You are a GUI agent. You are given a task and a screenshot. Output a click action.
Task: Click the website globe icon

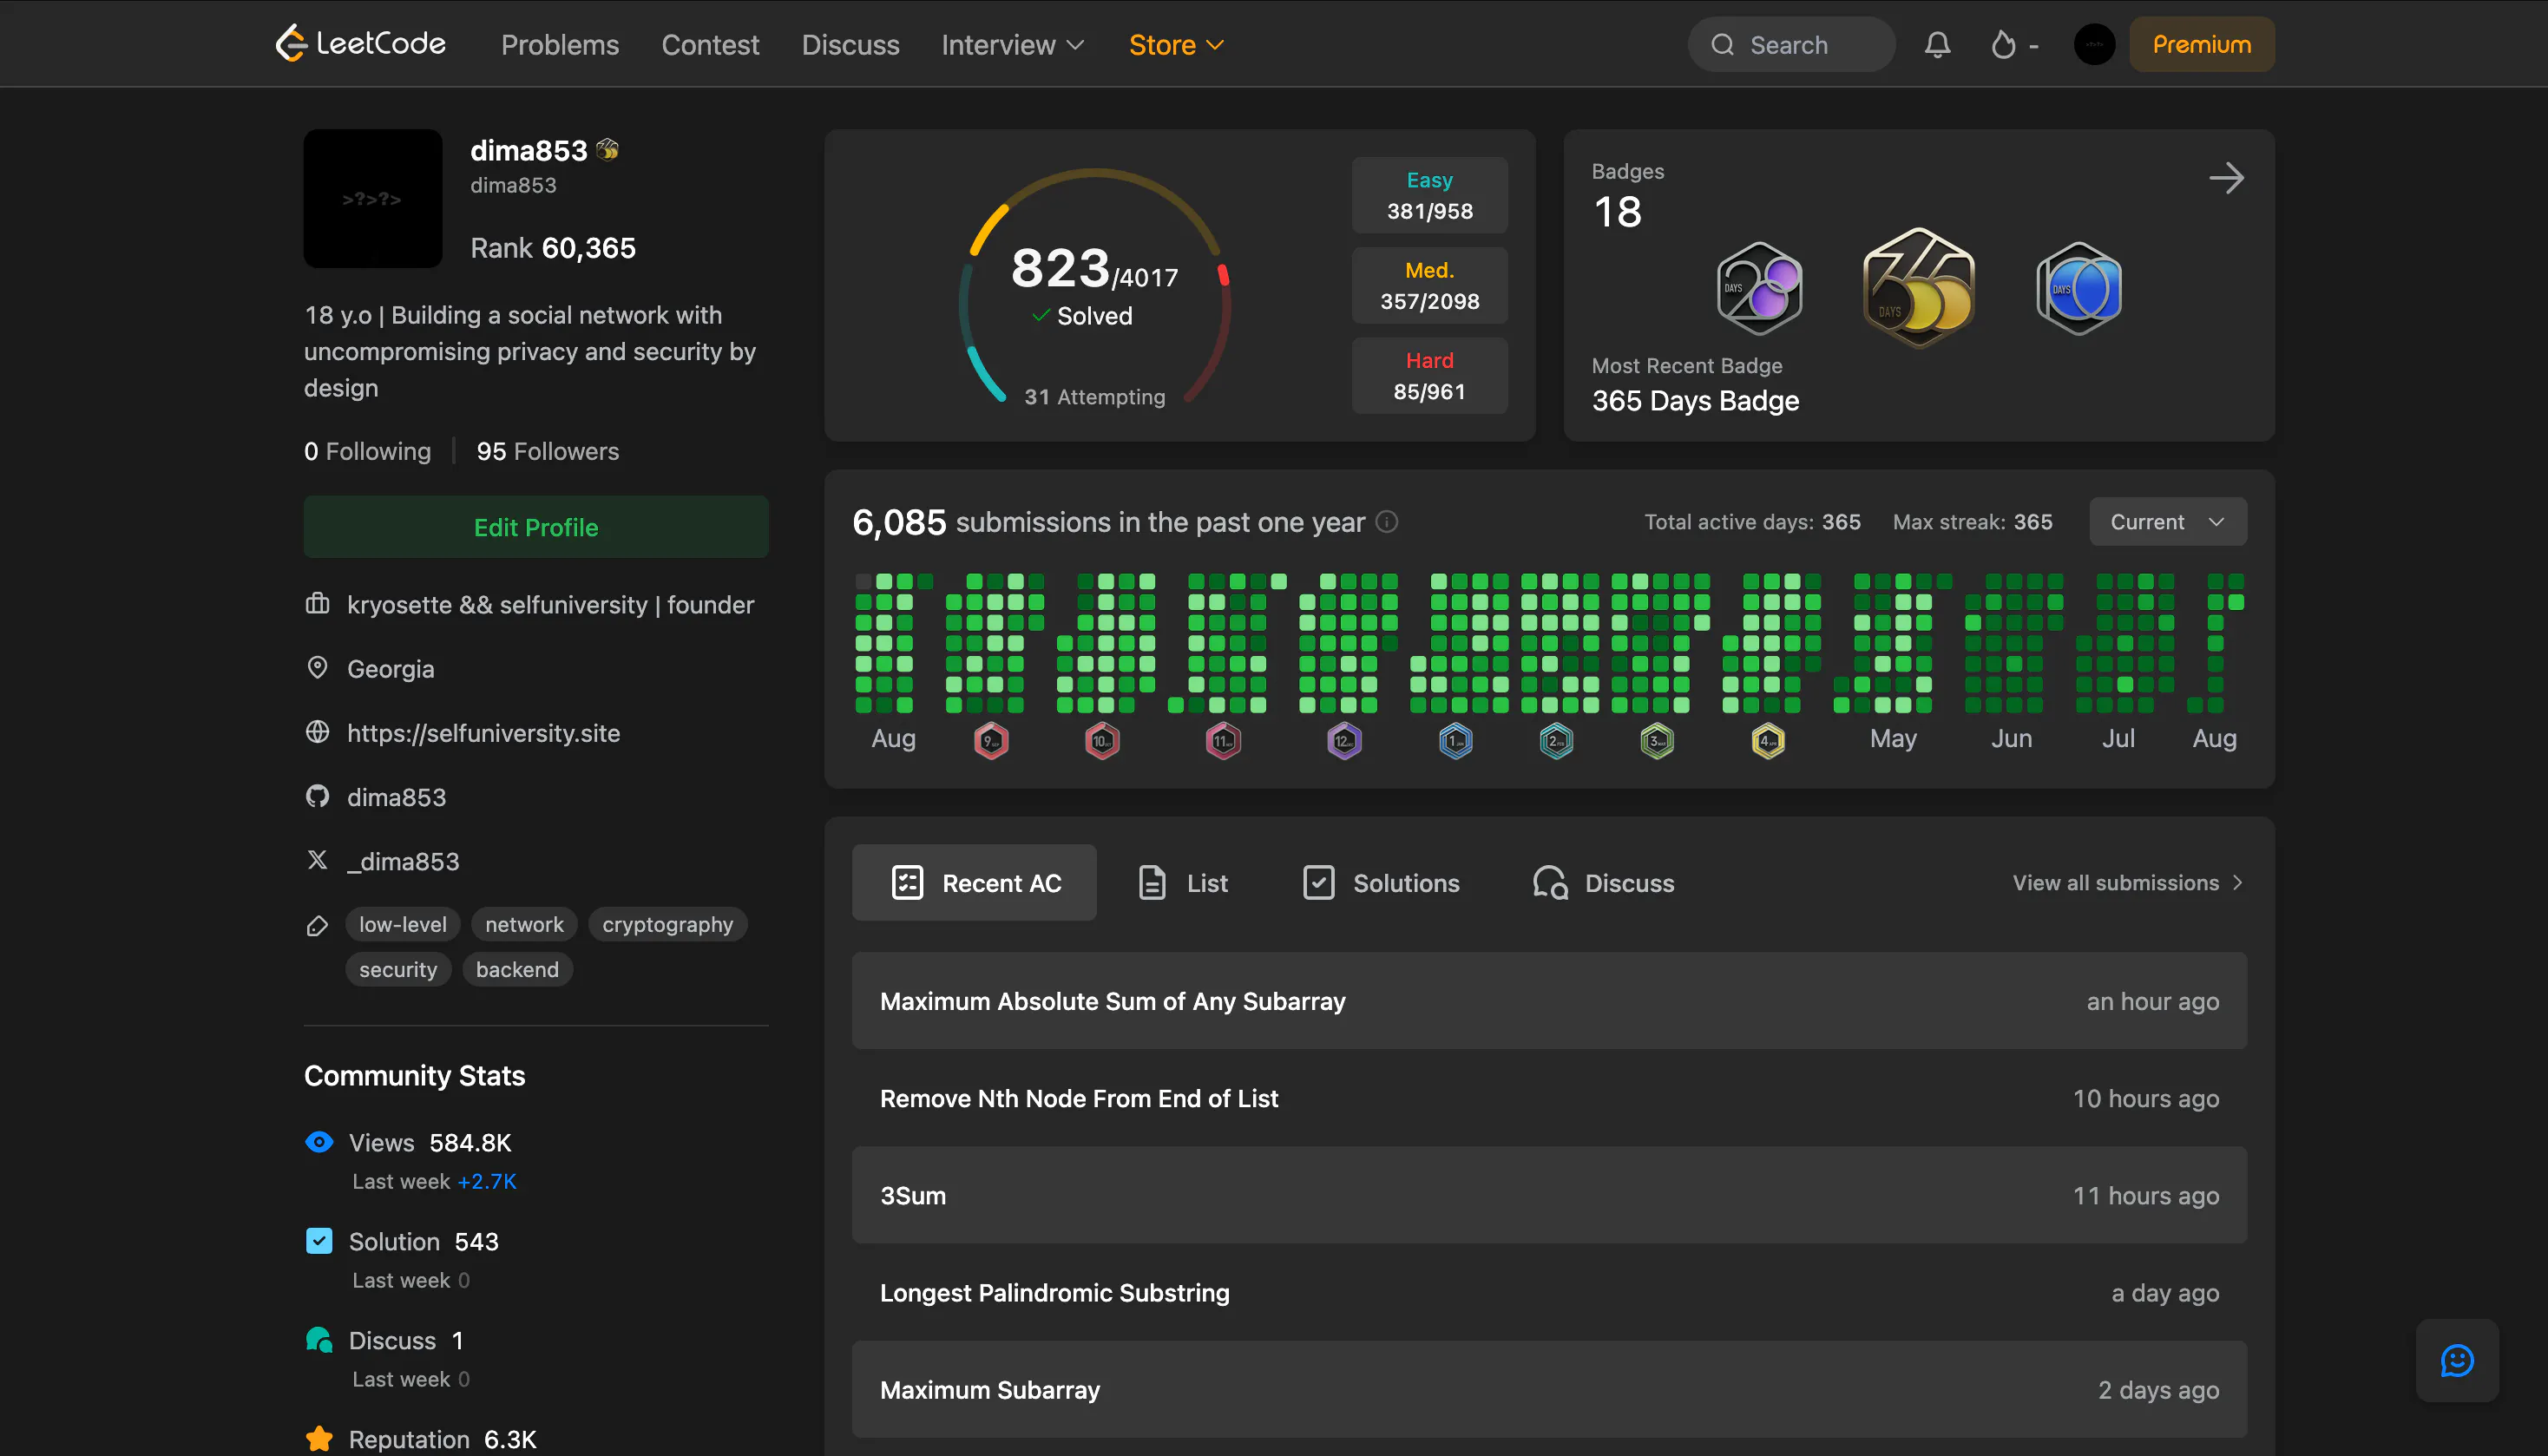(317, 732)
